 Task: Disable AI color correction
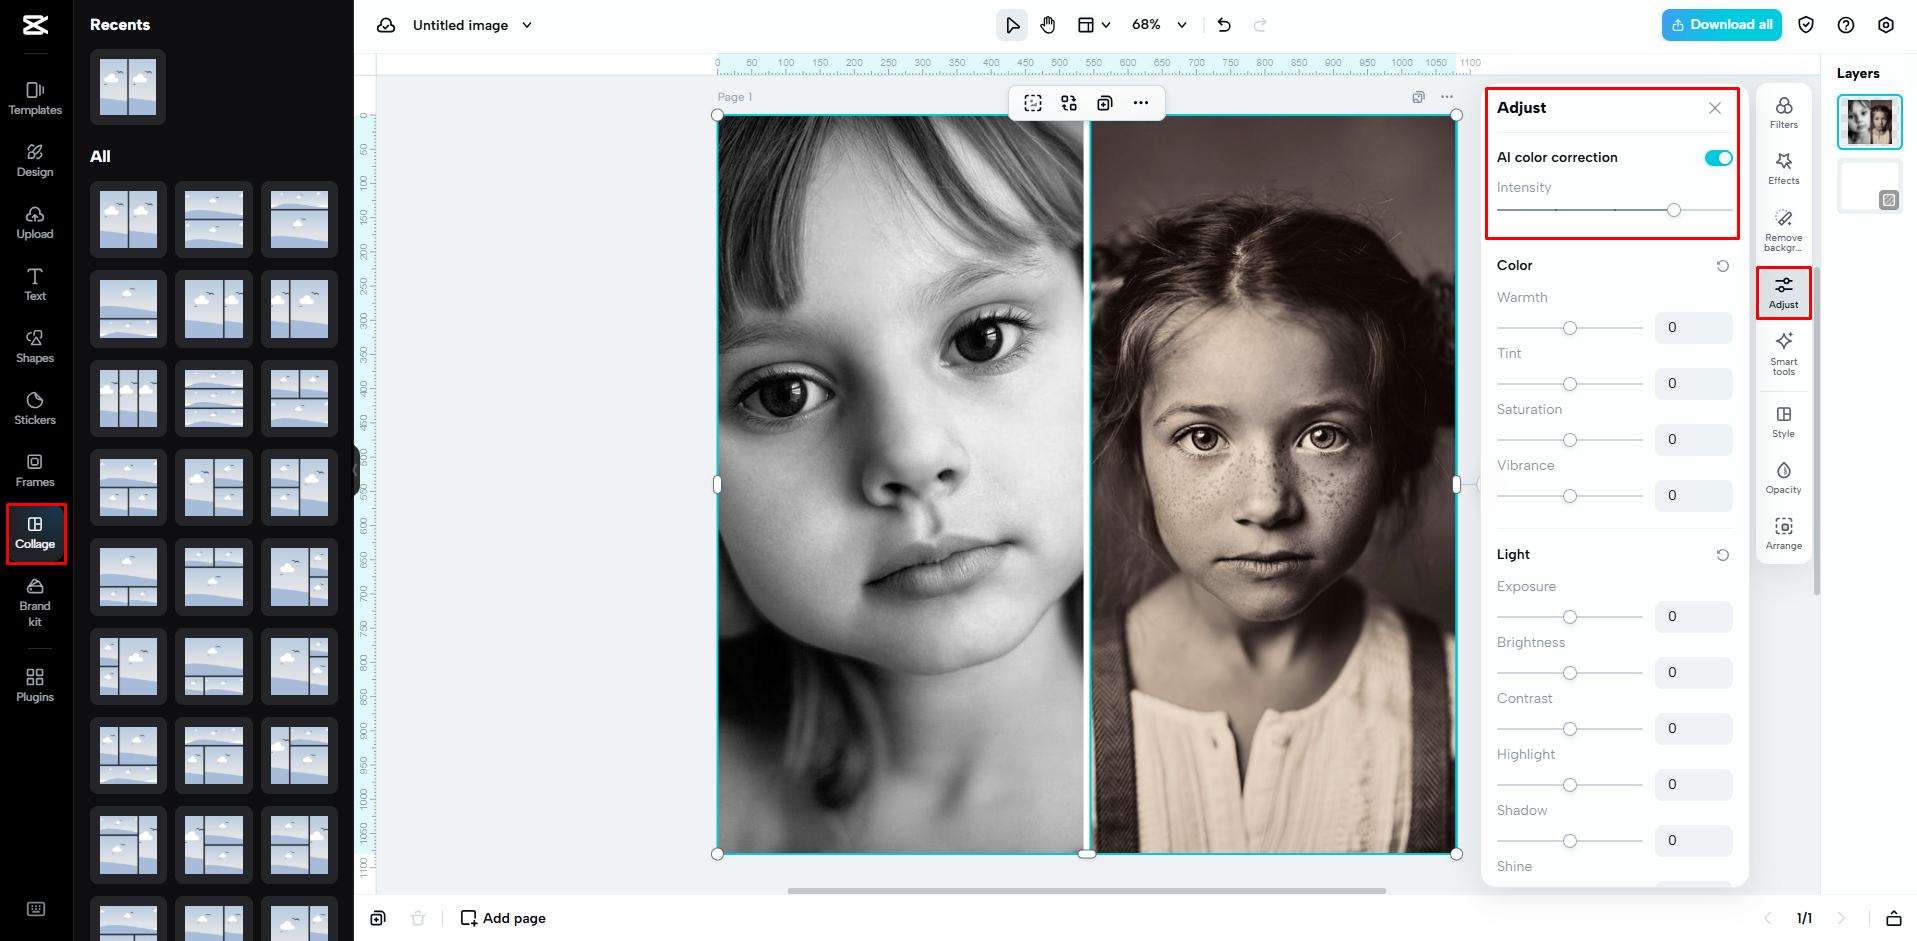[x=1718, y=157]
